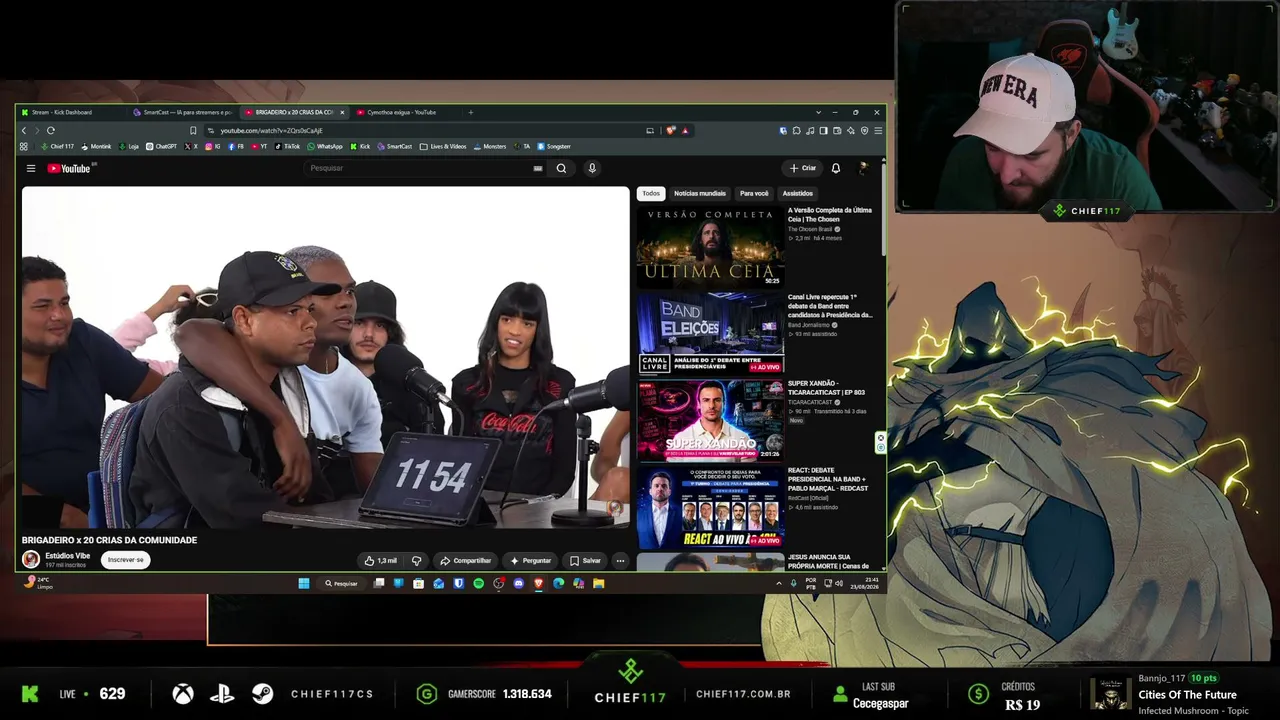
Task: Click the YouTube search magnifier button
Action: click(561, 168)
